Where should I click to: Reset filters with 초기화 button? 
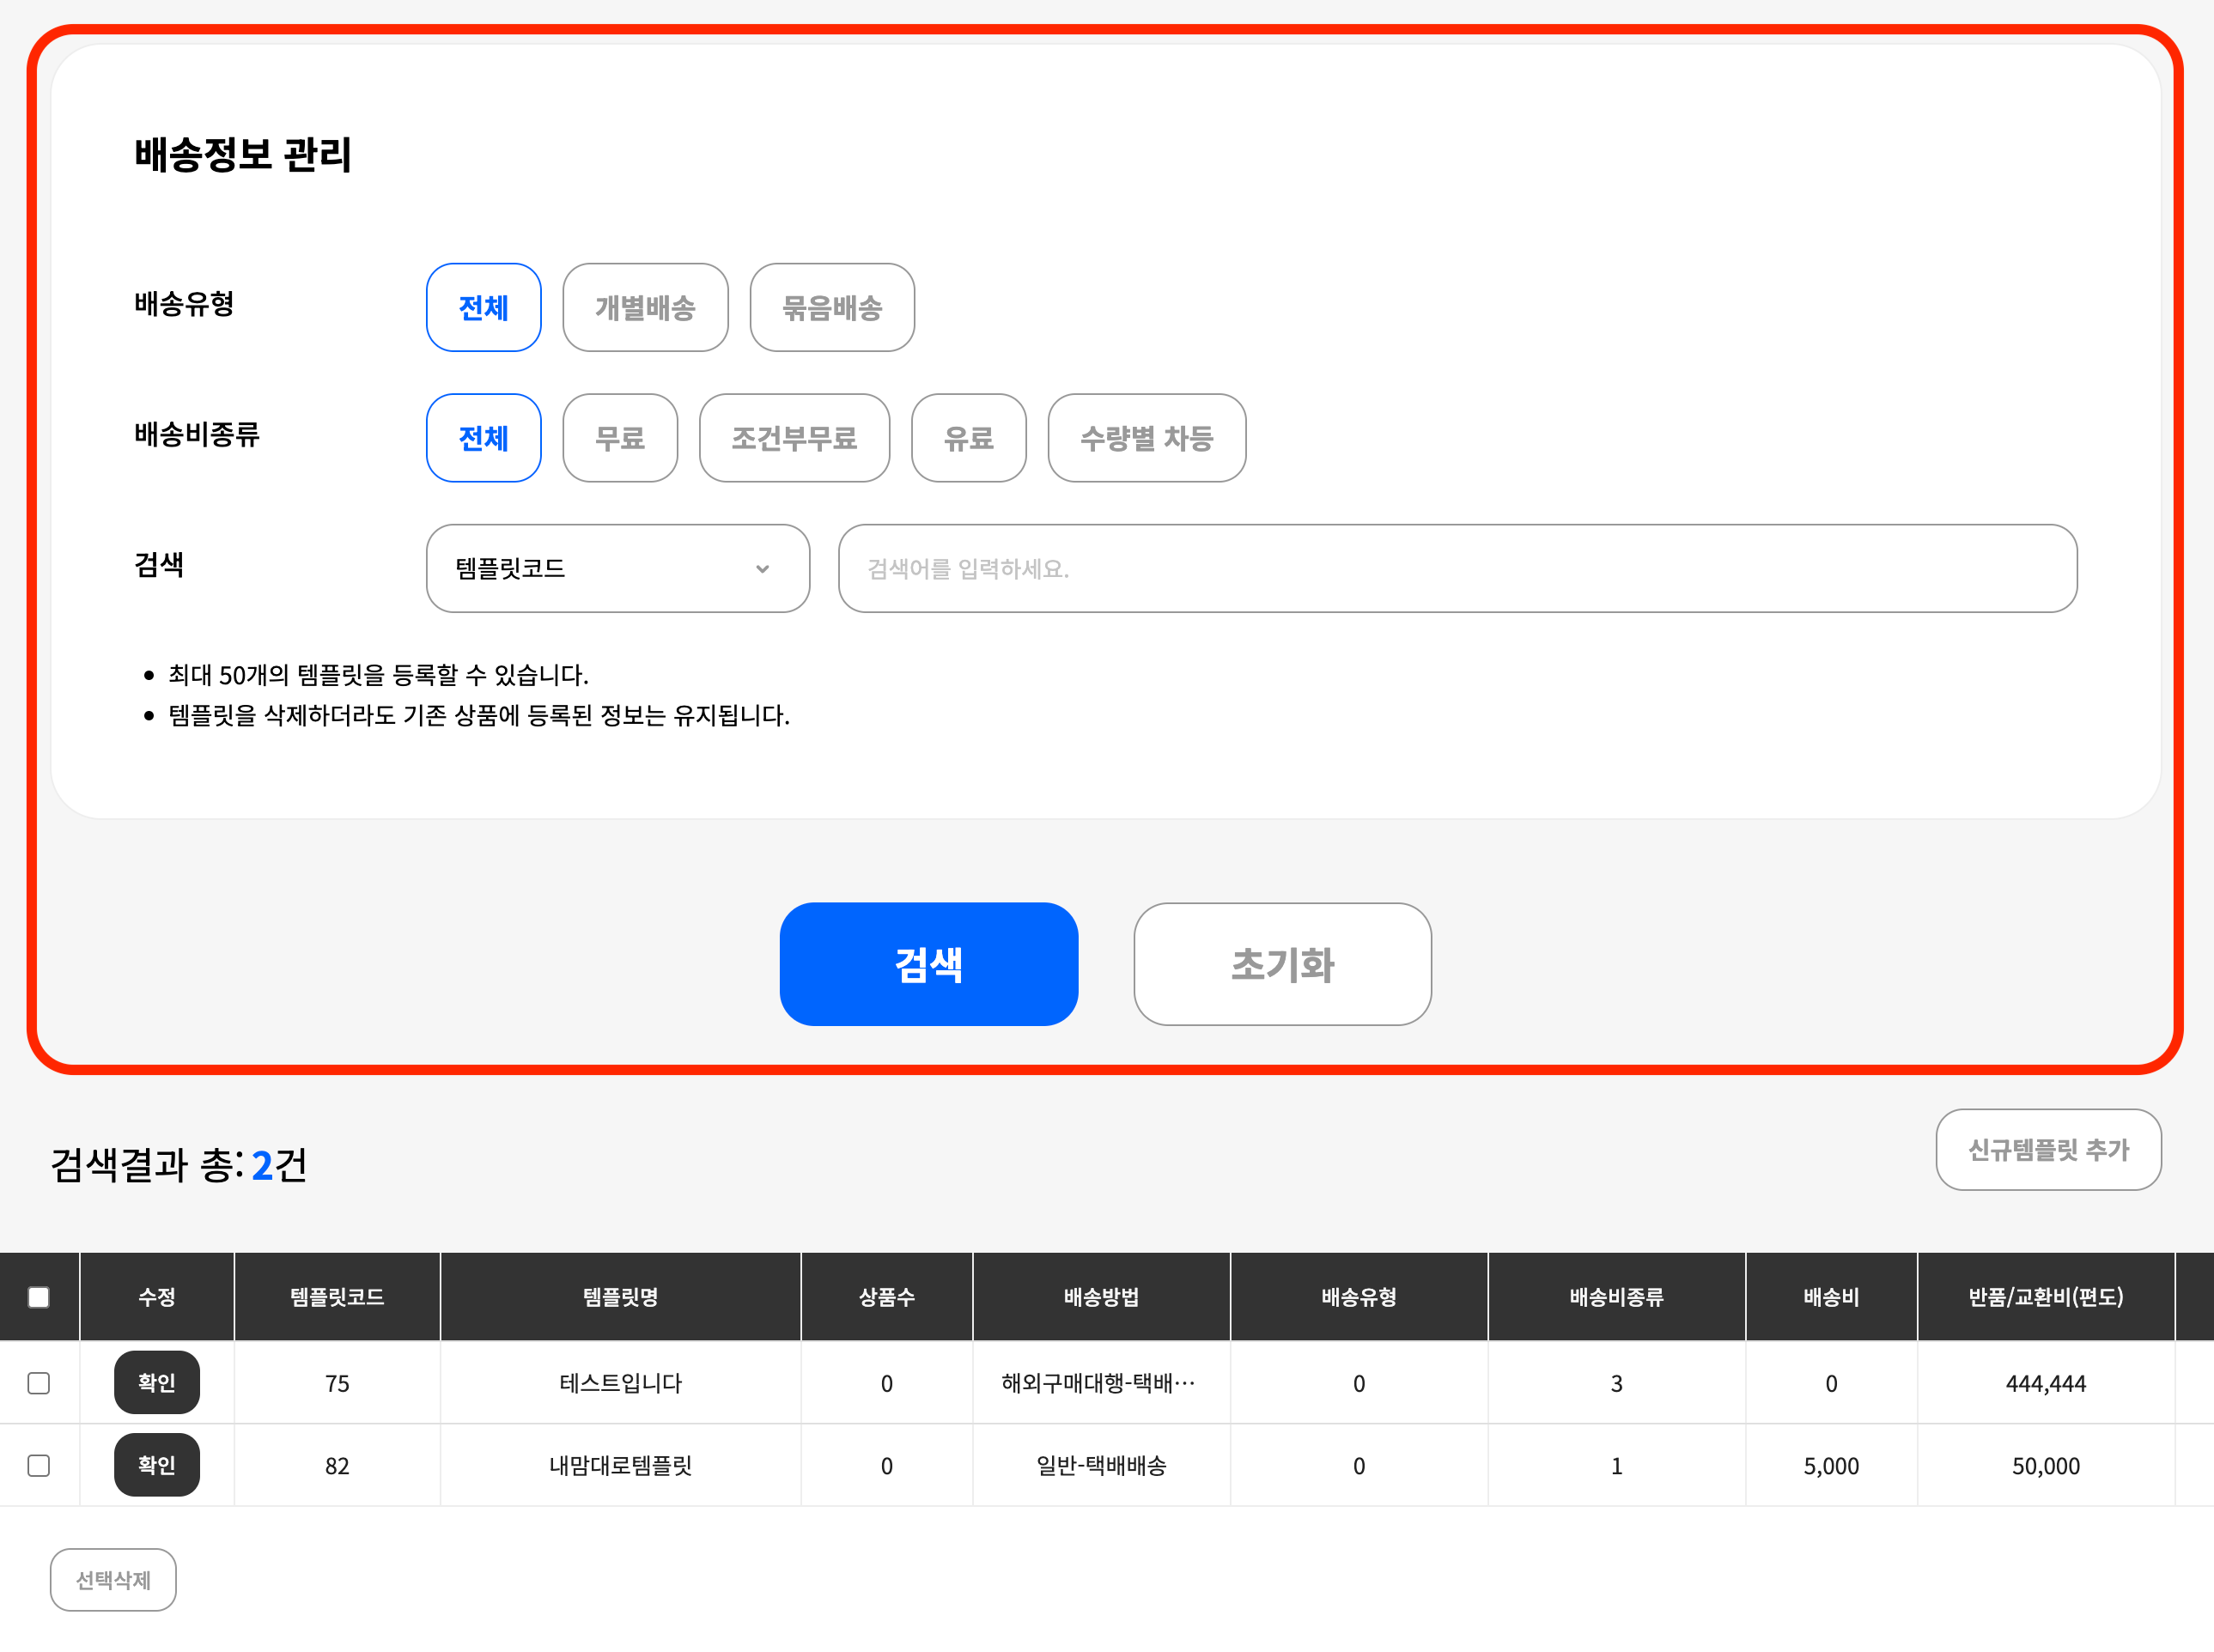1282,964
